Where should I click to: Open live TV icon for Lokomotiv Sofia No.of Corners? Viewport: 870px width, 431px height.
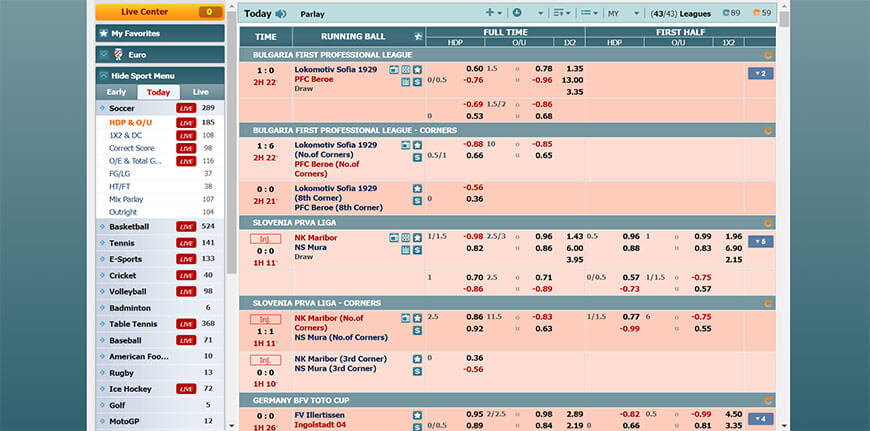tap(406, 145)
